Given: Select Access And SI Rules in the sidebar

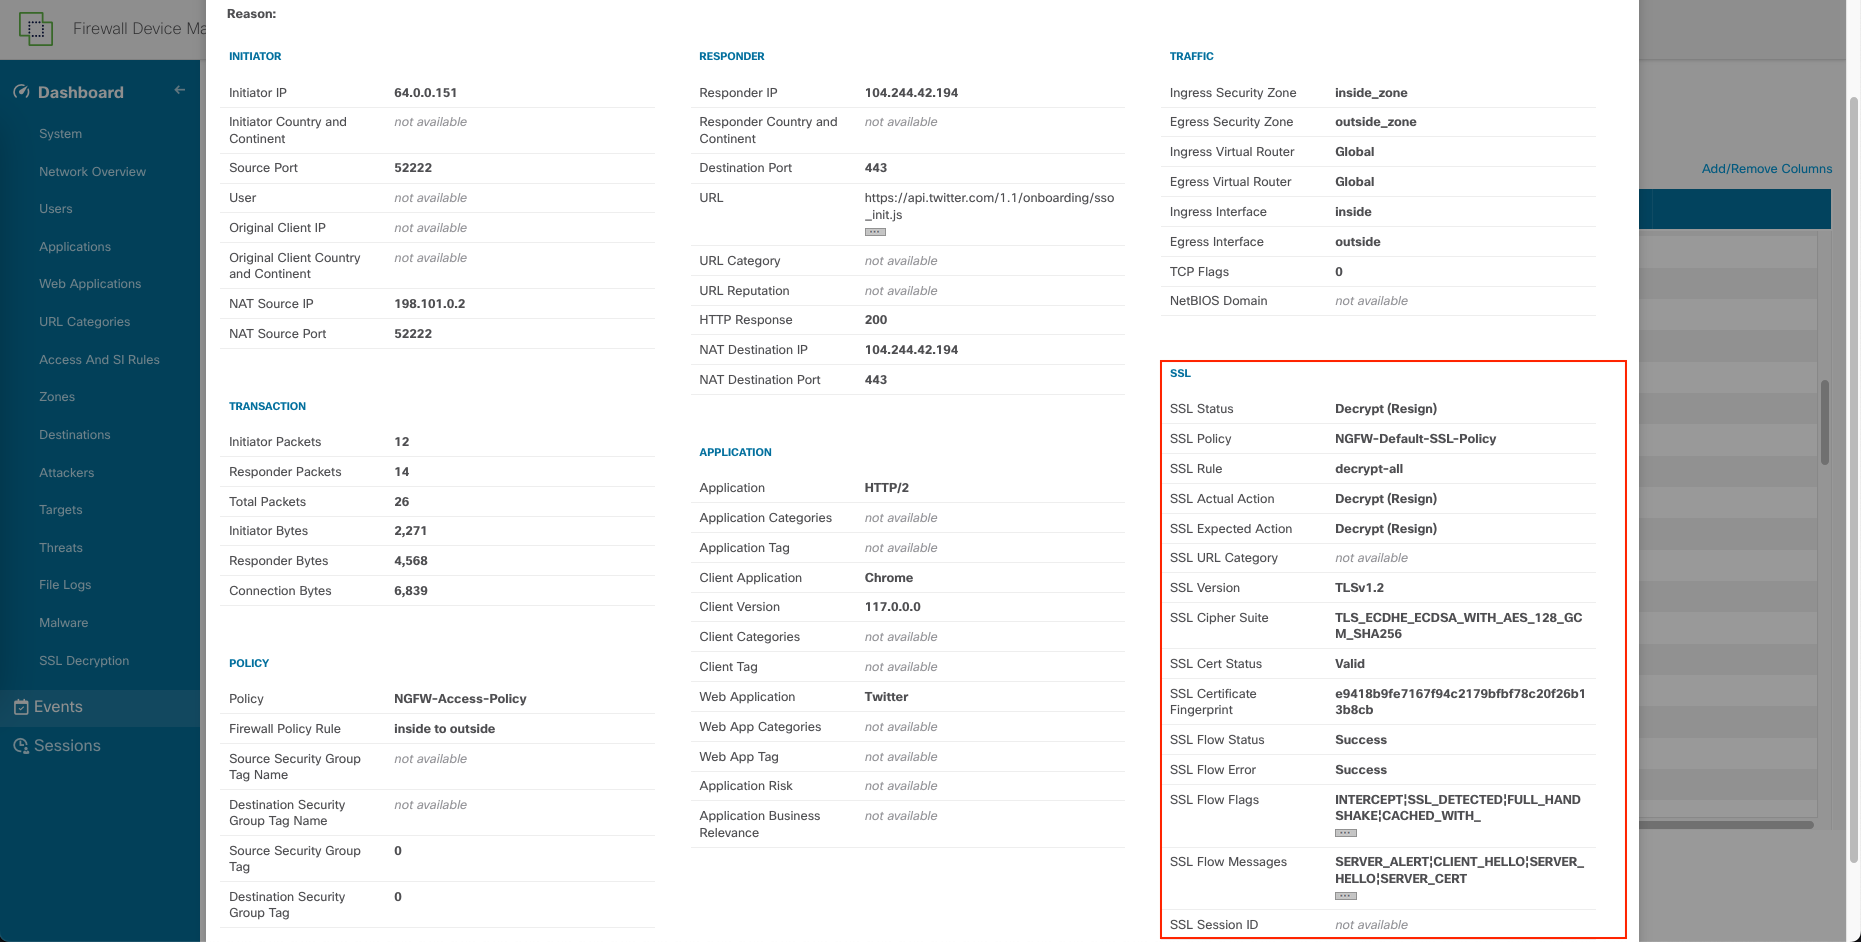Looking at the screenshot, I should [x=99, y=360].
